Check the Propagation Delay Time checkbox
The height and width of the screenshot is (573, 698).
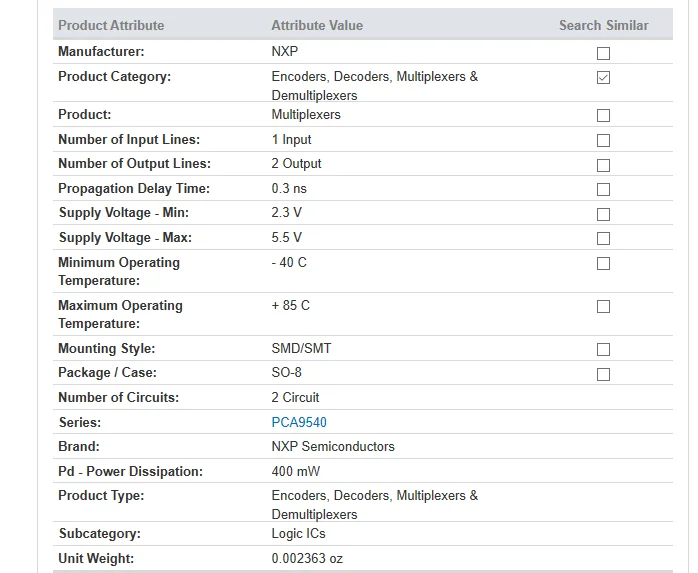click(x=603, y=190)
